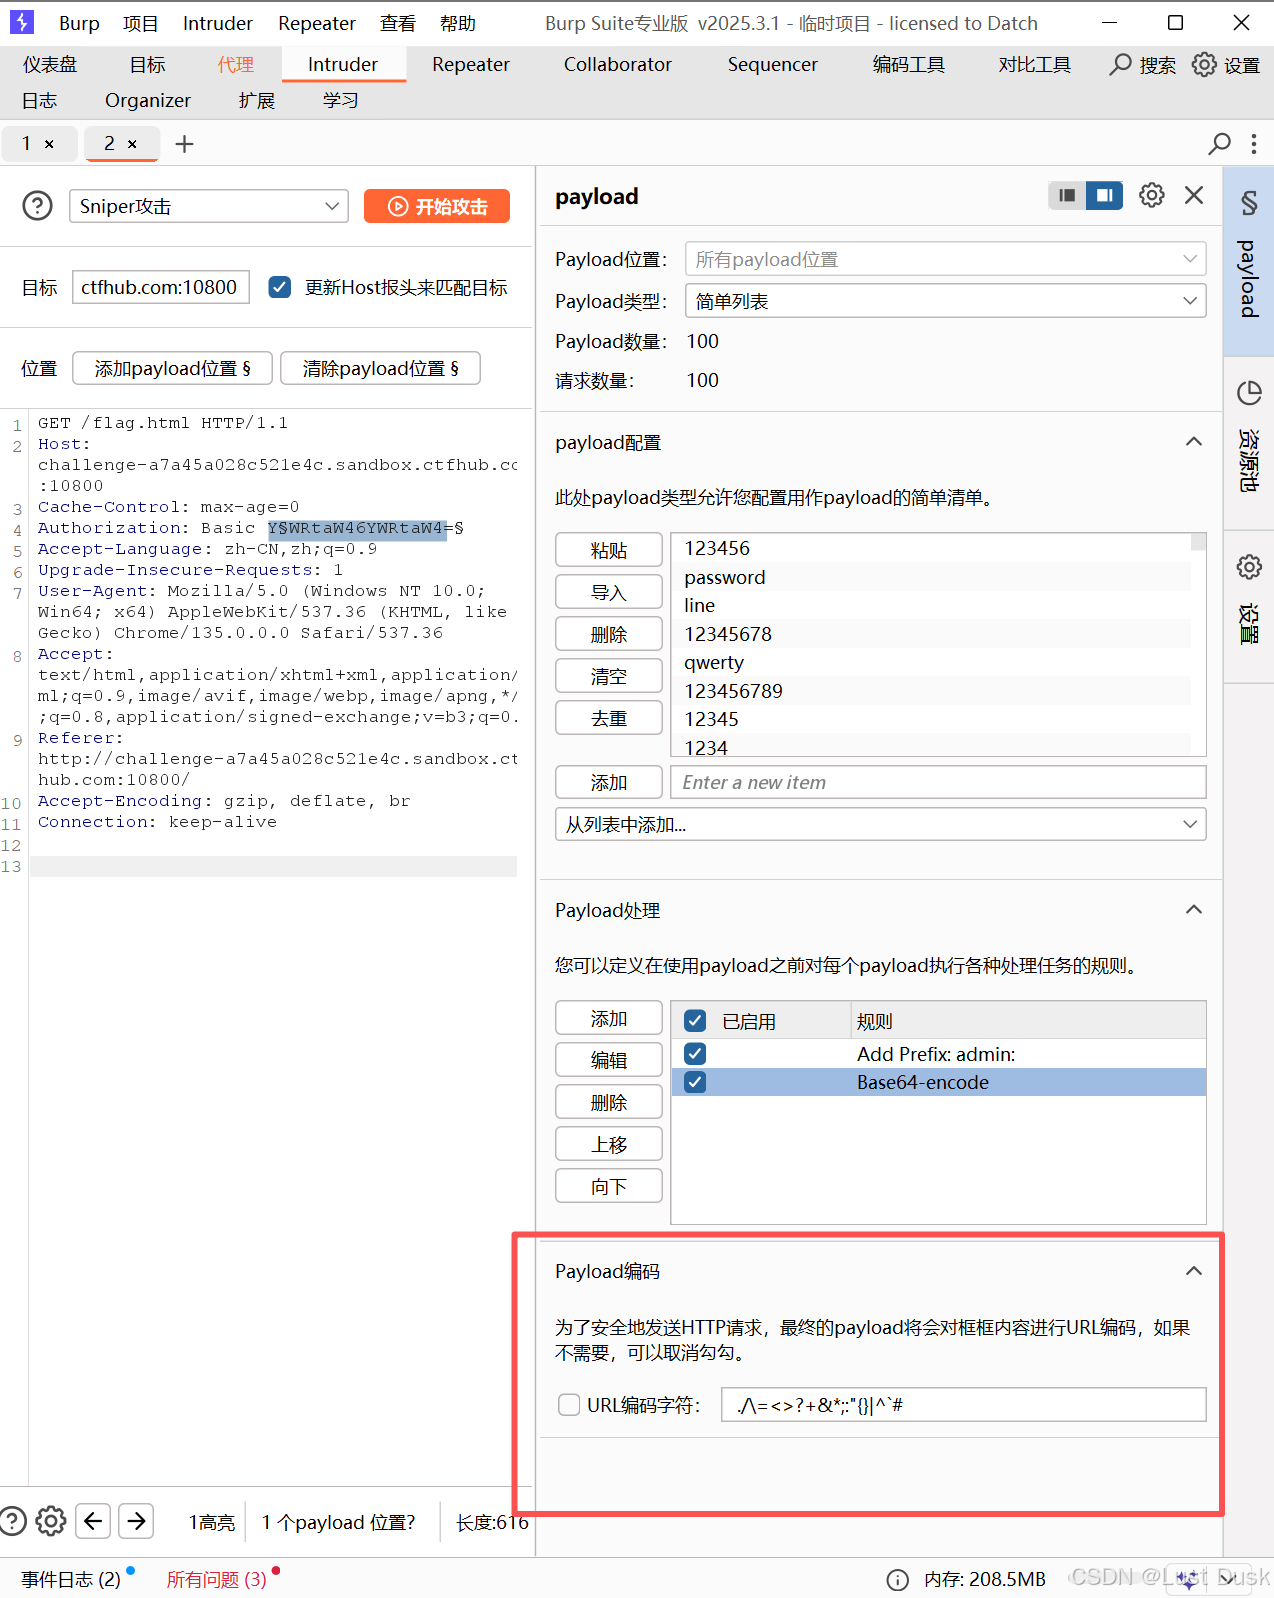Collapse the payload configuration section
Viewport: 1274px width, 1598px height.
[1193, 442]
